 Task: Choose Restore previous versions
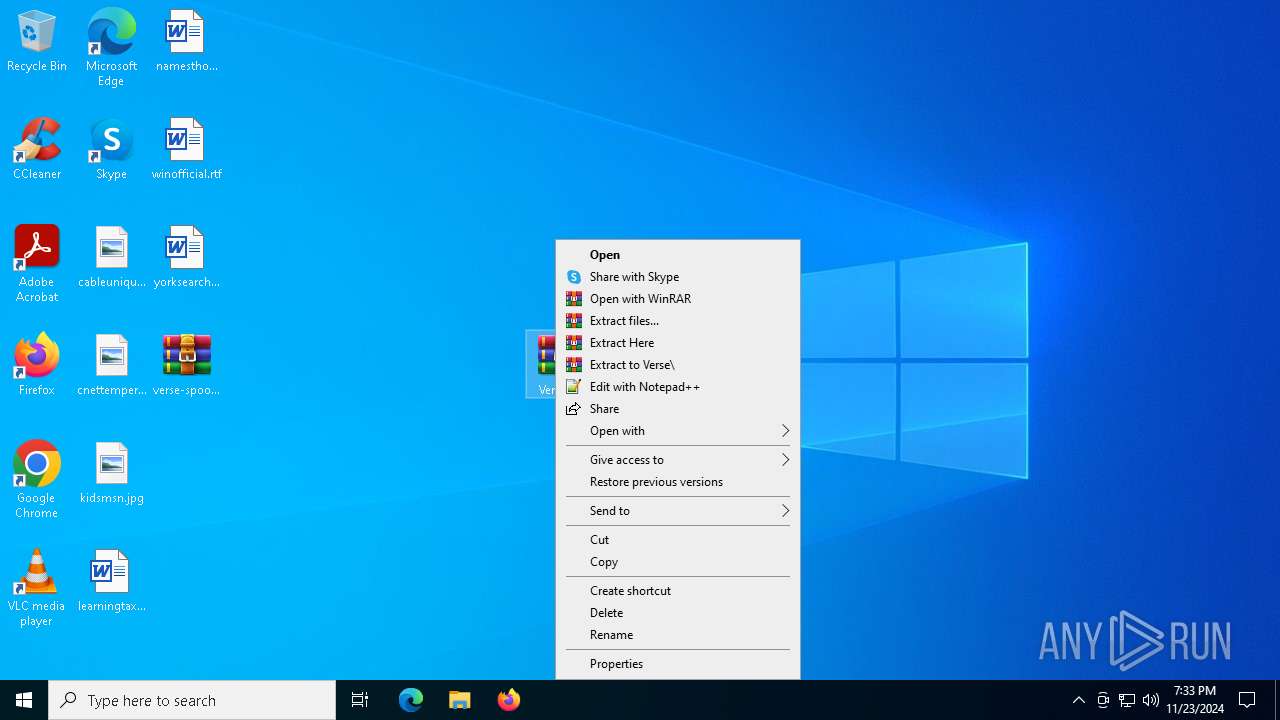coord(678,482)
